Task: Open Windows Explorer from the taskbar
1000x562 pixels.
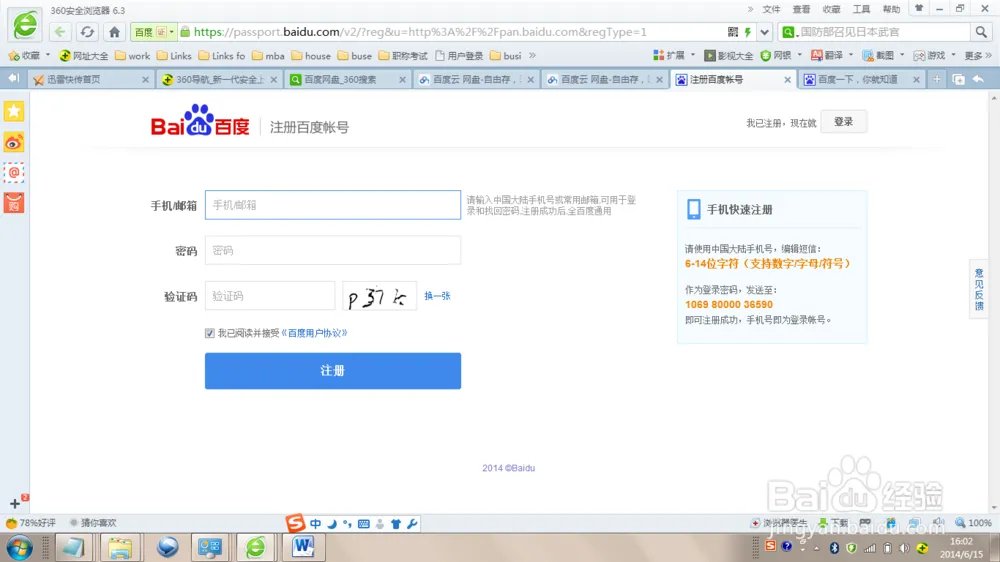Action: [x=120, y=547]
